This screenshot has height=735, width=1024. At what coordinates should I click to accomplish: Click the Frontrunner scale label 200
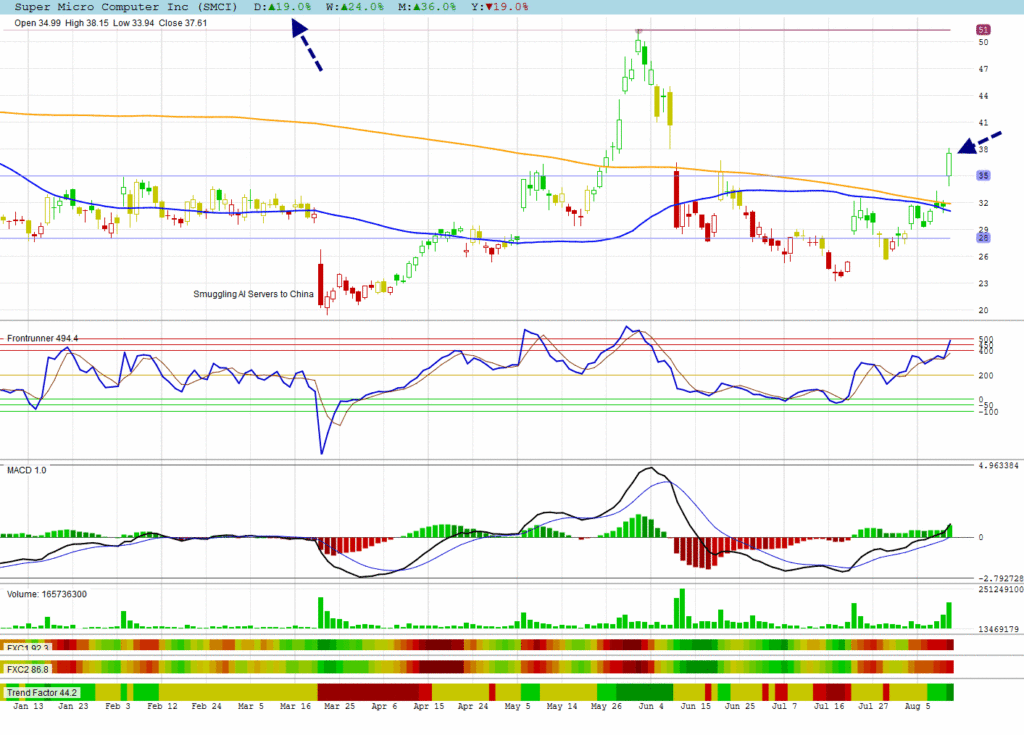pyautogui.click(x=985, y=376)
